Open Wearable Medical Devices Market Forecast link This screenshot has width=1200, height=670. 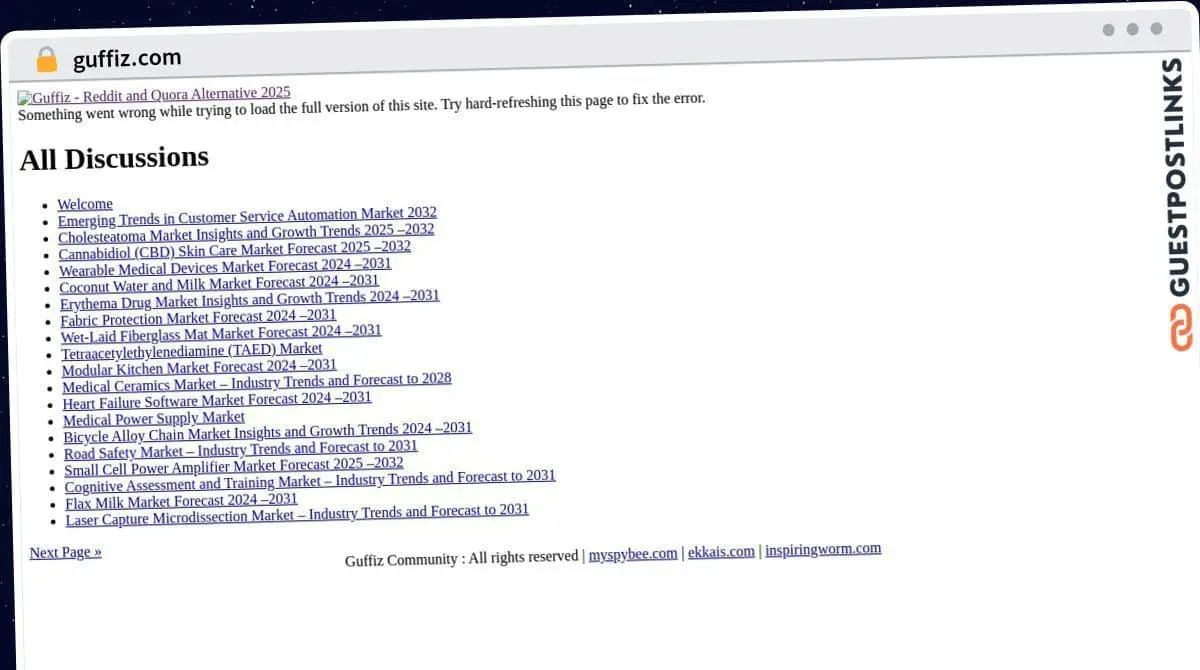pos(225,267)
